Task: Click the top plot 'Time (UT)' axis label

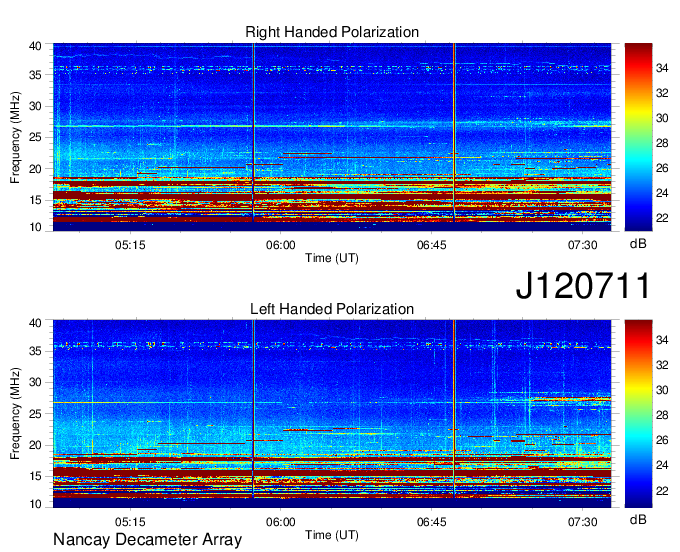Action: click(x=332, y=258)
